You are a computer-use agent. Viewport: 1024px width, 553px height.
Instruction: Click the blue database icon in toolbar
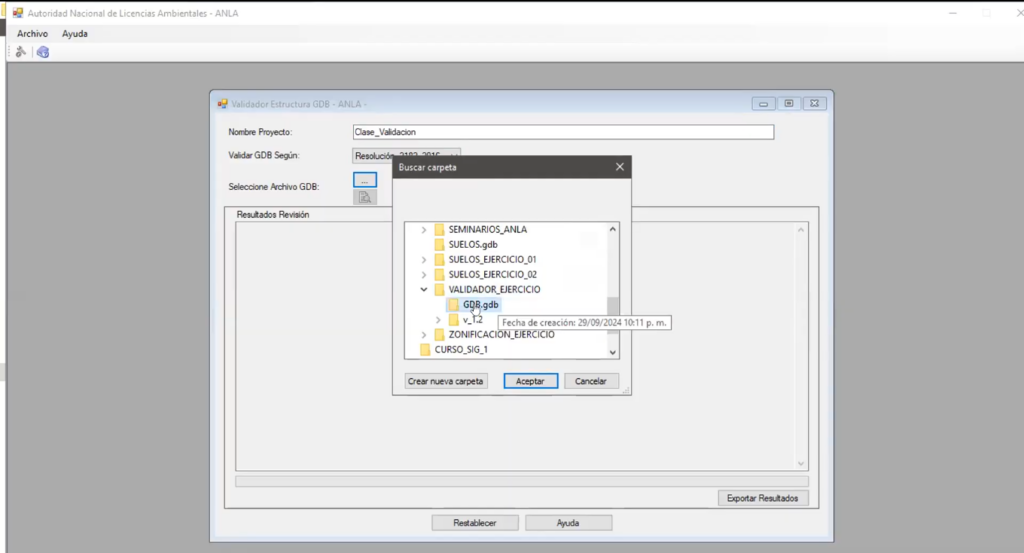pos(43,52)
